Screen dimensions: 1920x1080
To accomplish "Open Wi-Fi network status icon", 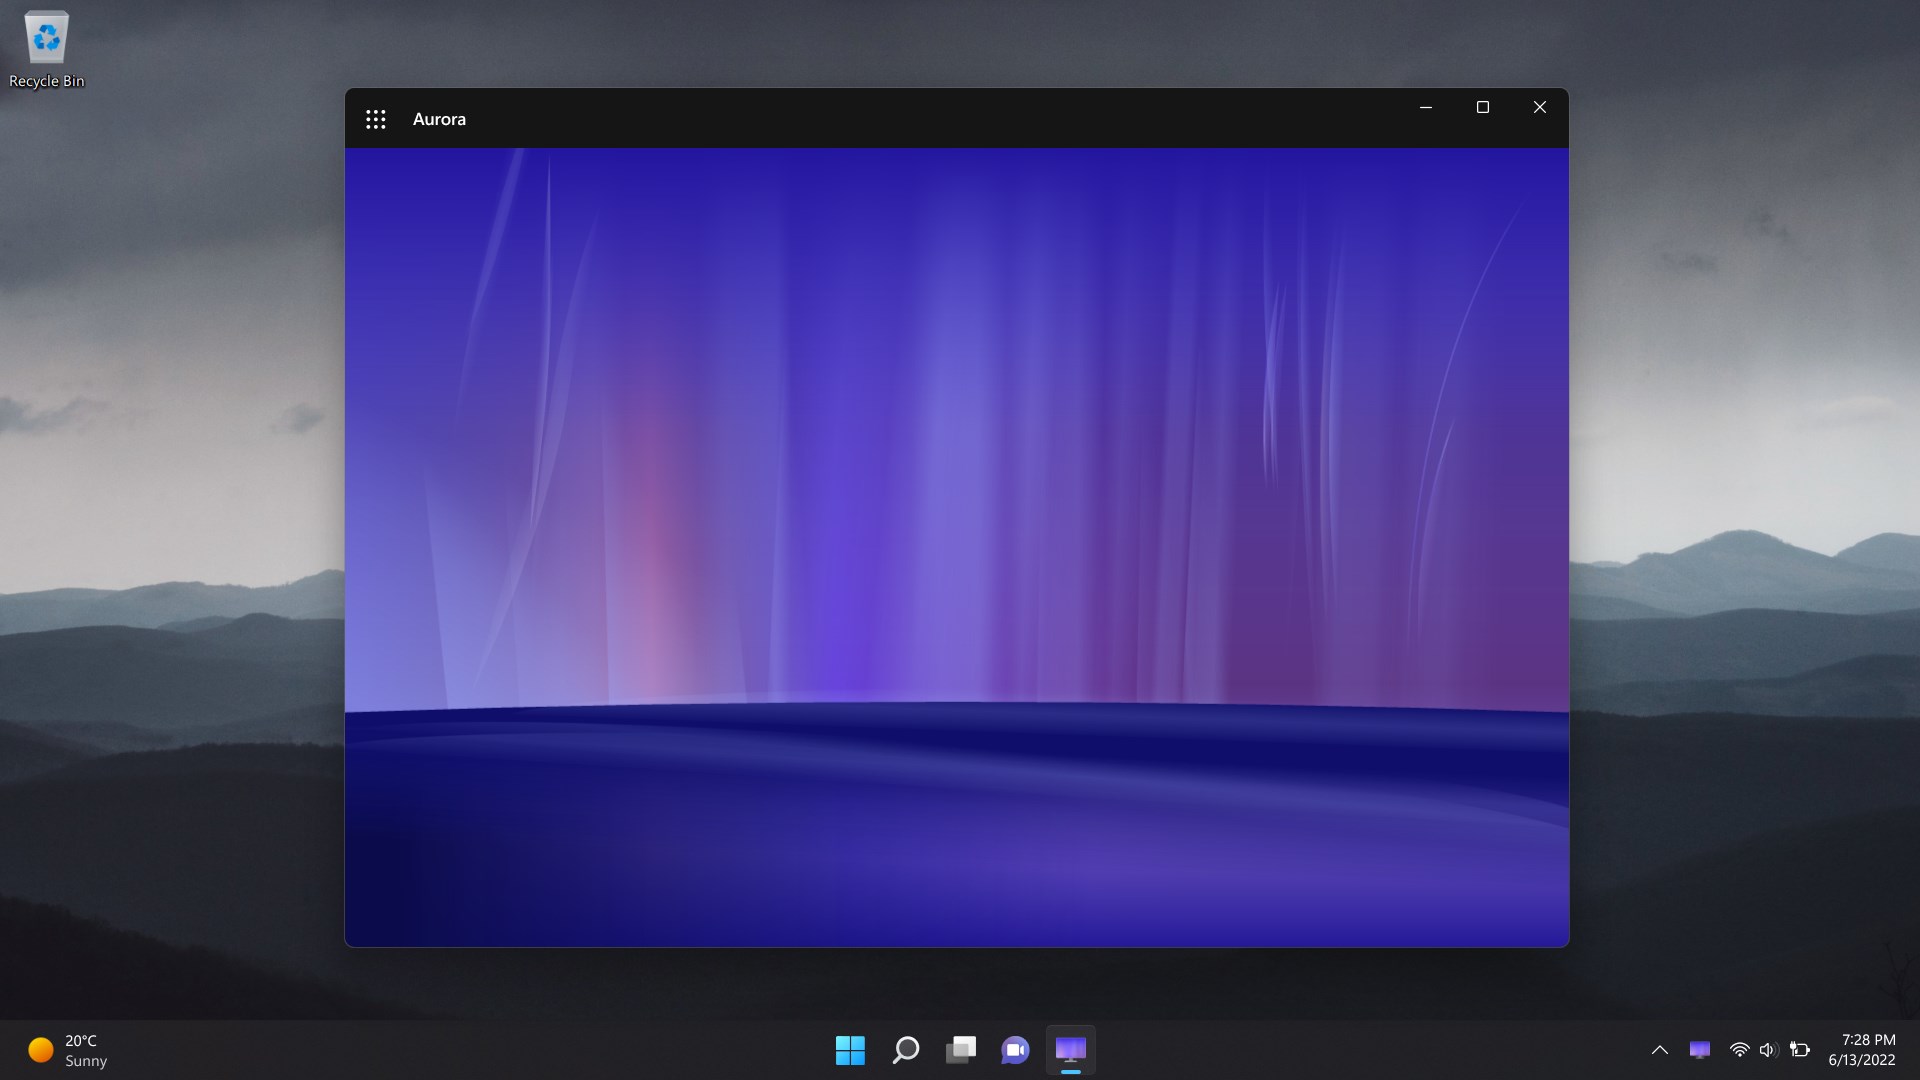I will (1739, 1050).
